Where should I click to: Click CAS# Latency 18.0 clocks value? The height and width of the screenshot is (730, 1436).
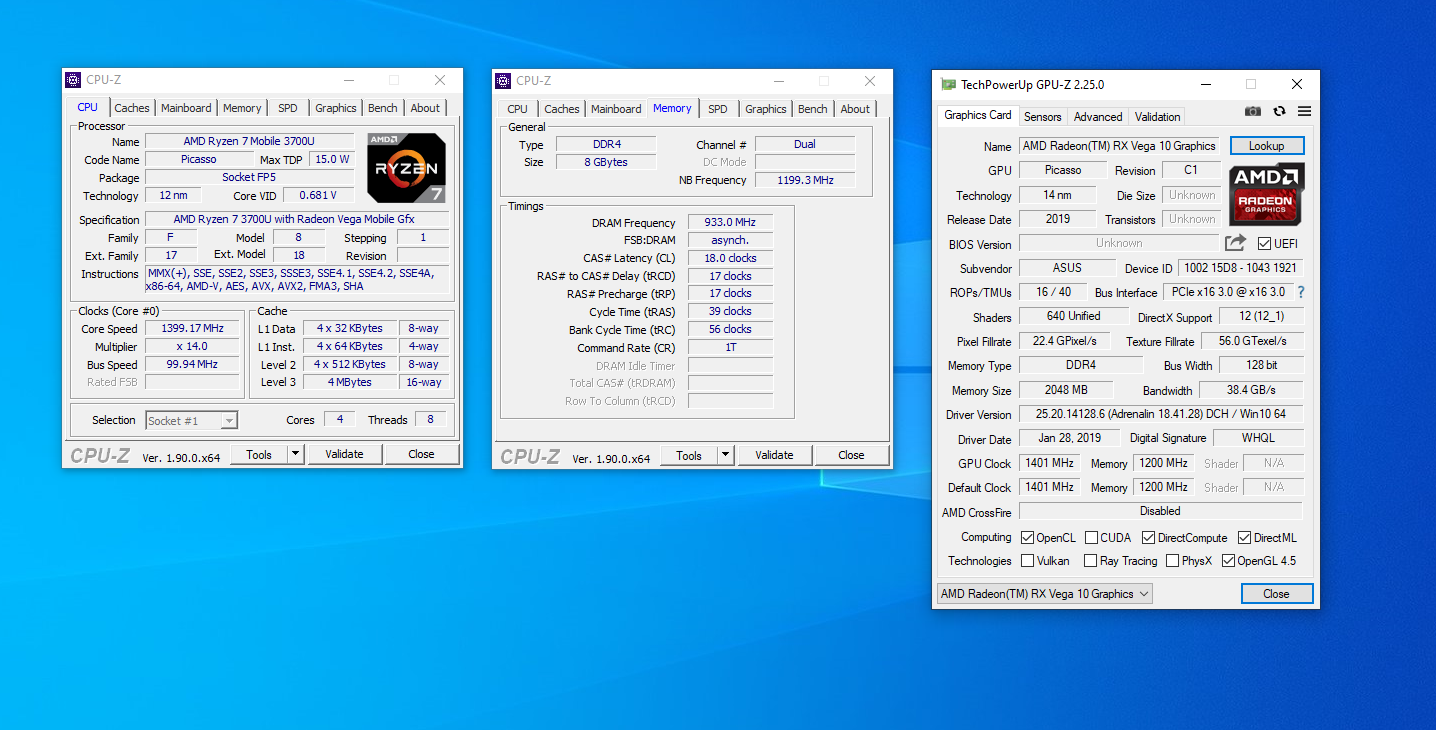[730, 258]
